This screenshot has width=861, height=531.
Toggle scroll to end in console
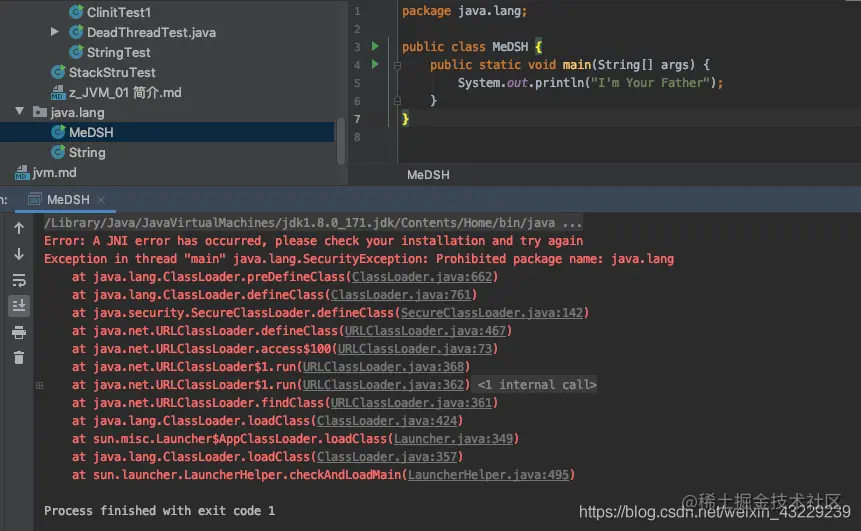(x=19, y=306)
